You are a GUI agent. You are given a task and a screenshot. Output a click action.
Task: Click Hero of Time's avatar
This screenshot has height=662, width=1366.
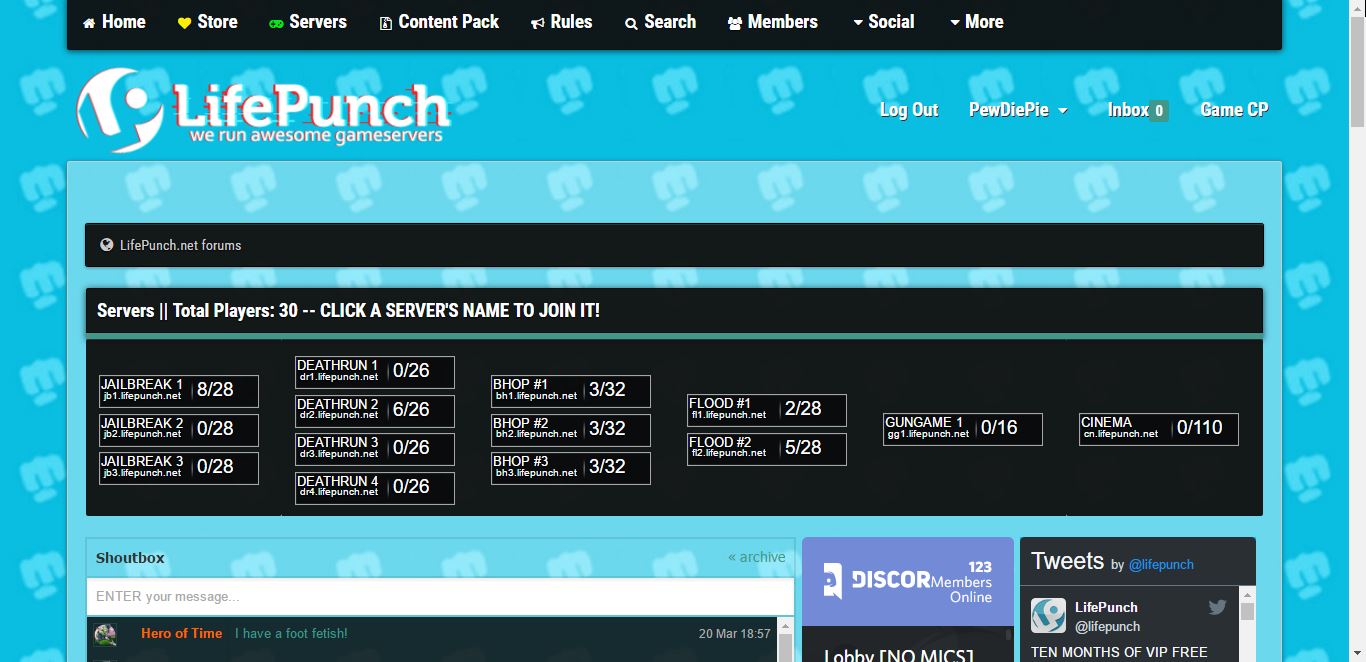point(105,635)
